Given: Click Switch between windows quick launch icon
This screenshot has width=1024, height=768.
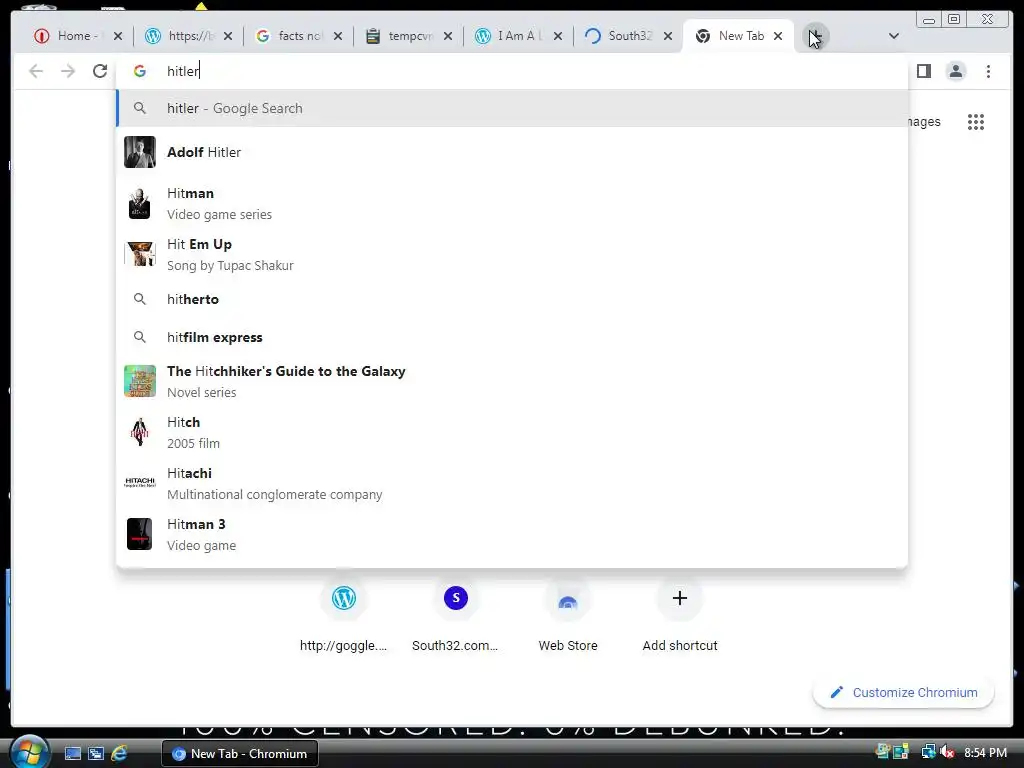Looking at the screenshot, I should pos(96,754).
